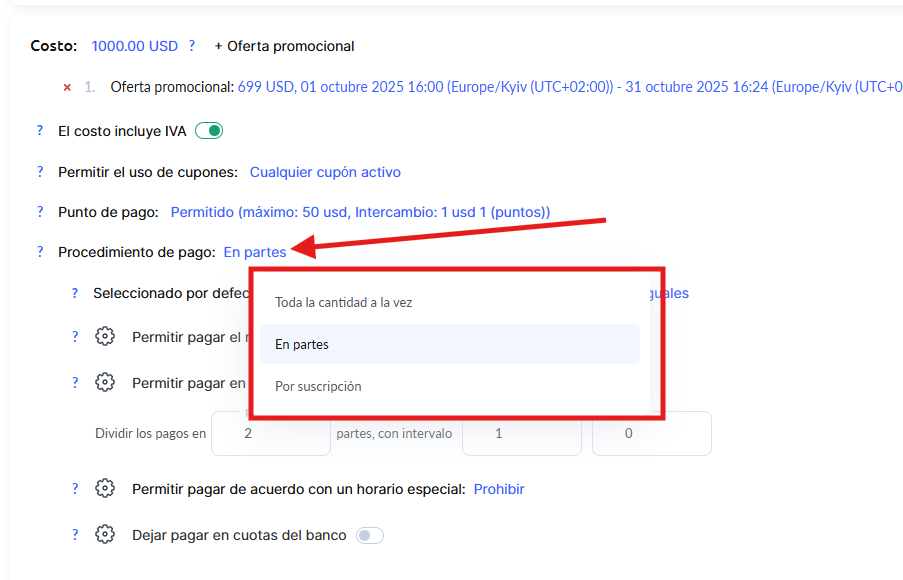Open help for Procedimiento de pago
This screenshot has height=580, width=903.
40,252
